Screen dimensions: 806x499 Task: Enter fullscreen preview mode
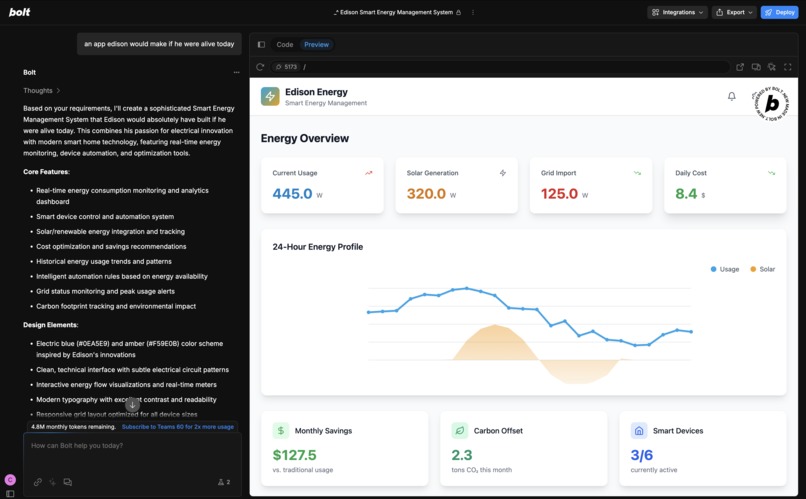[787, 67]
